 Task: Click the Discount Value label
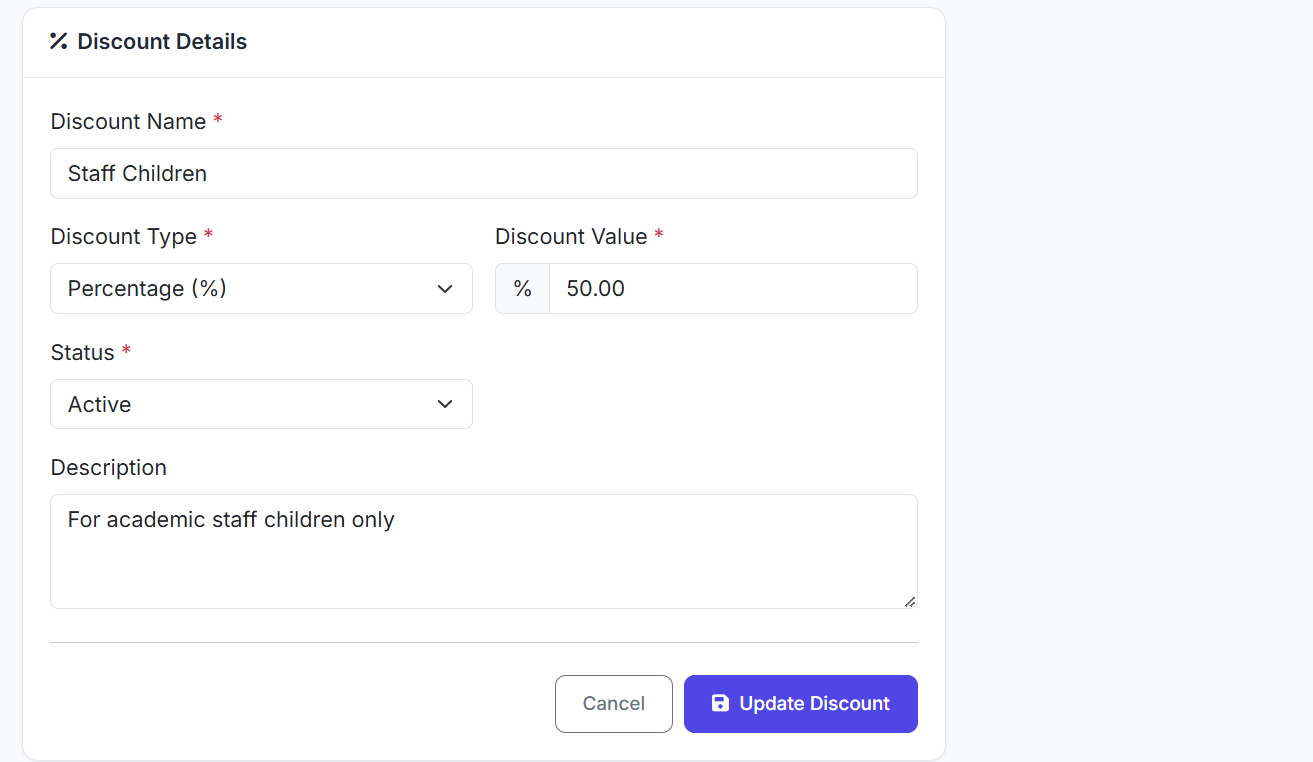571,237
